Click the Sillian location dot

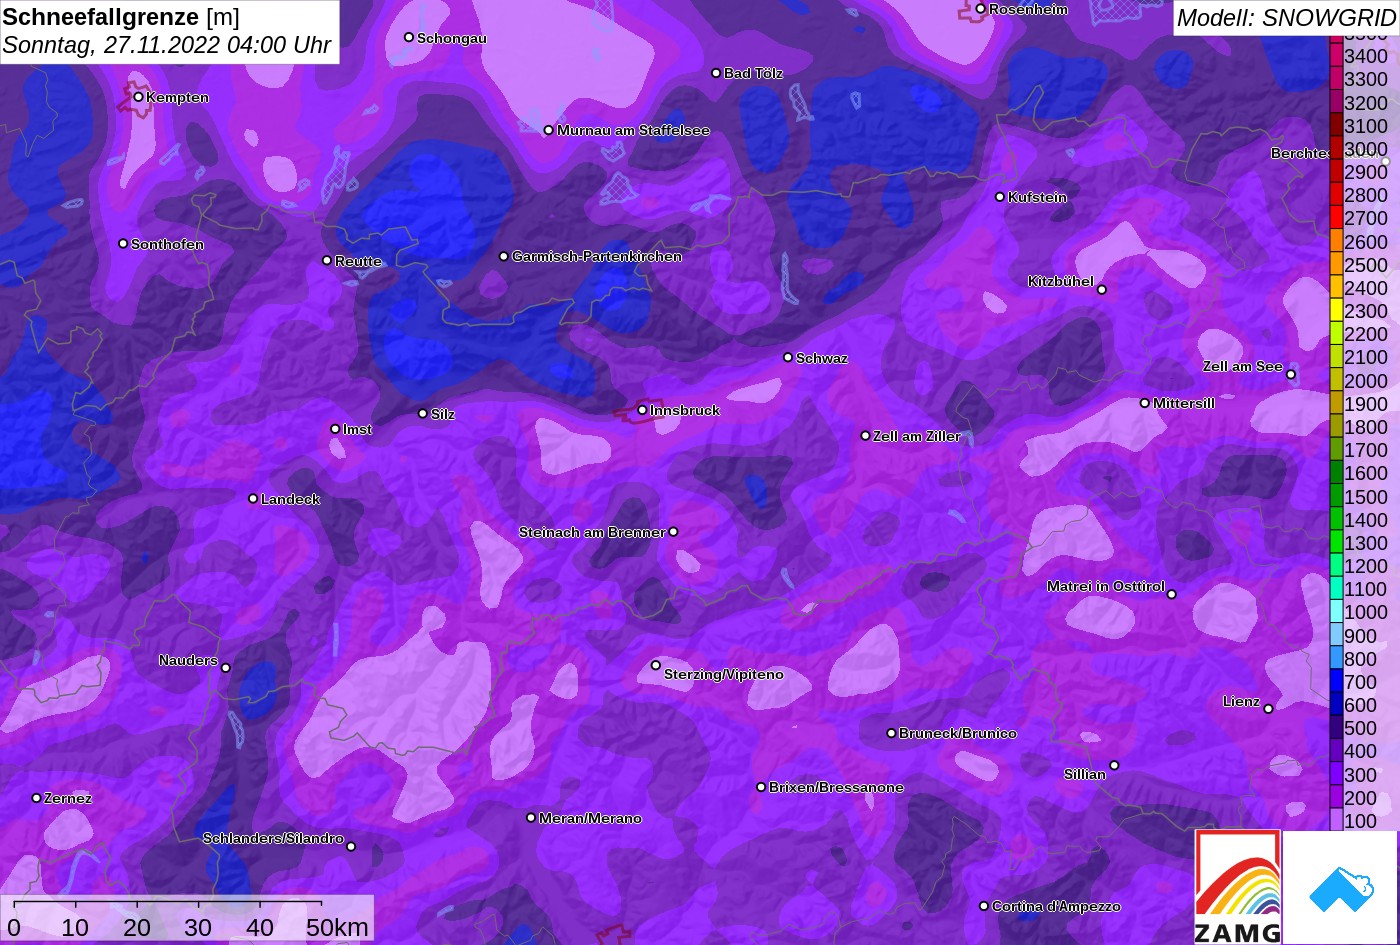(x=1114, y=766)
